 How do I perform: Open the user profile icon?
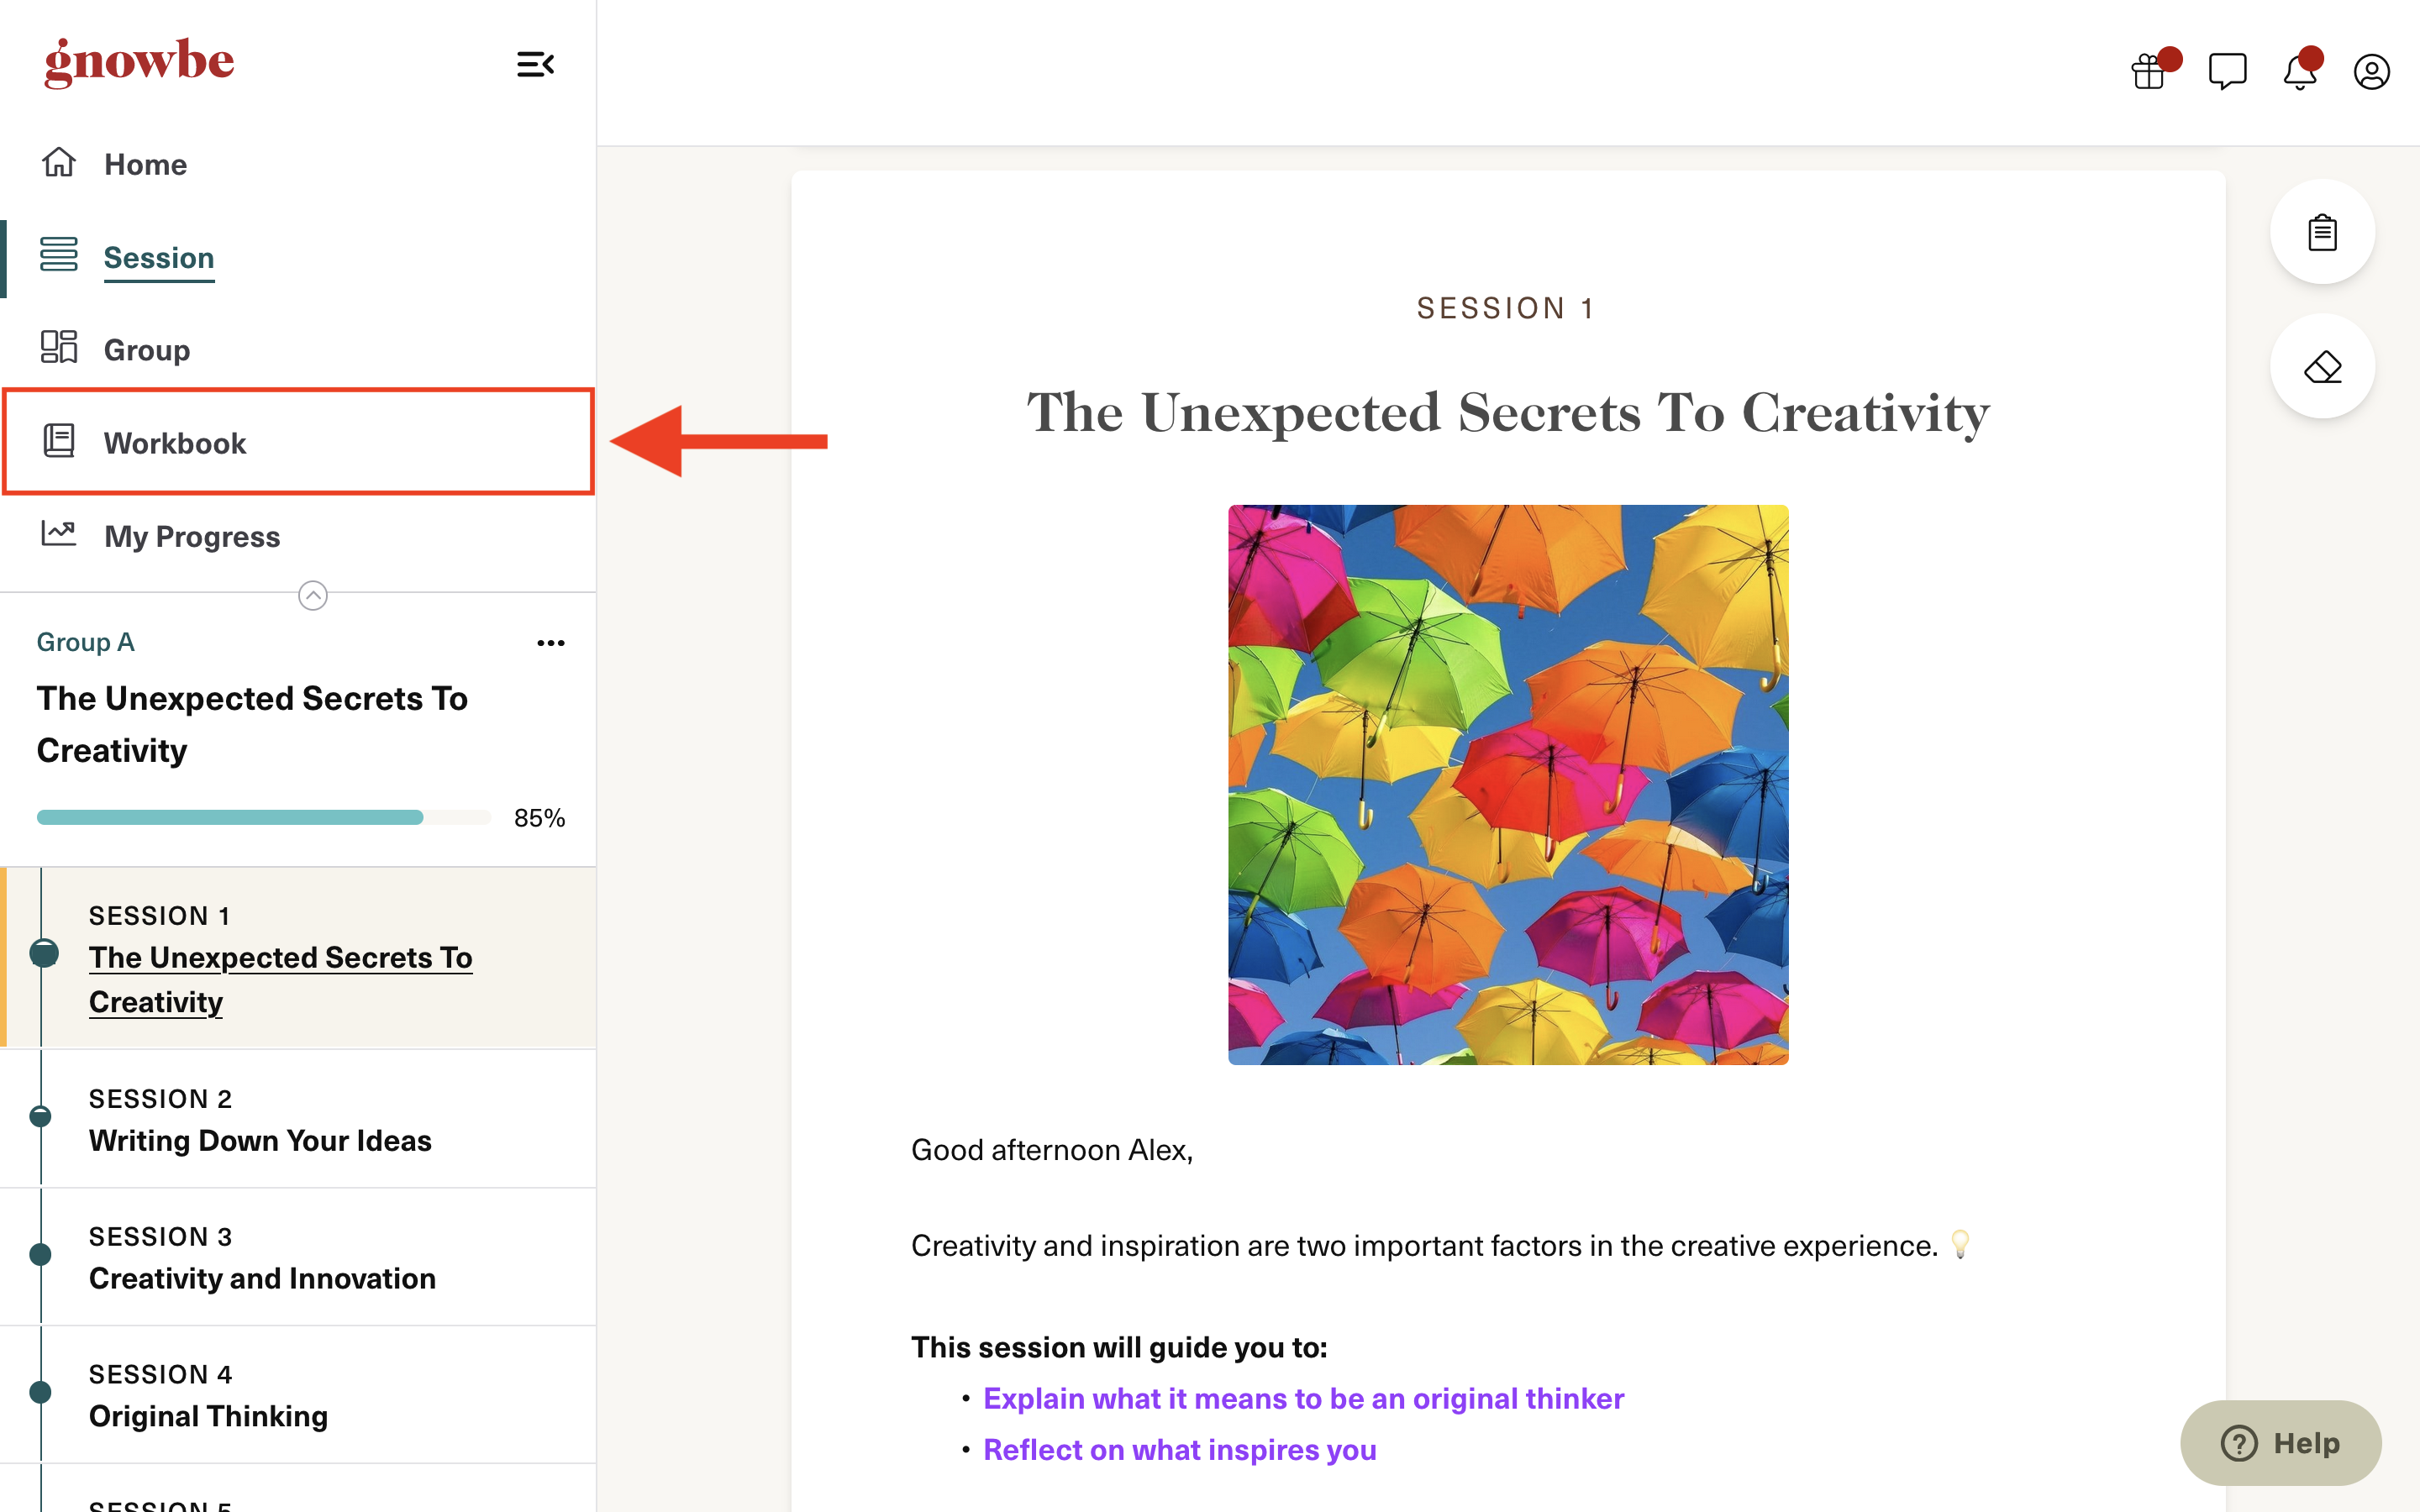(x=2371, y=72)
